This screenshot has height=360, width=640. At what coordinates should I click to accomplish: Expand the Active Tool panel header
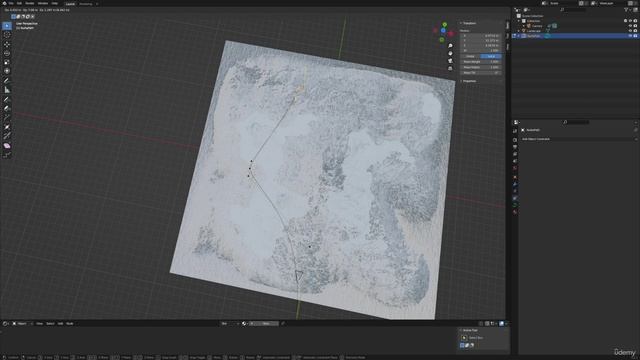(469, 330)
